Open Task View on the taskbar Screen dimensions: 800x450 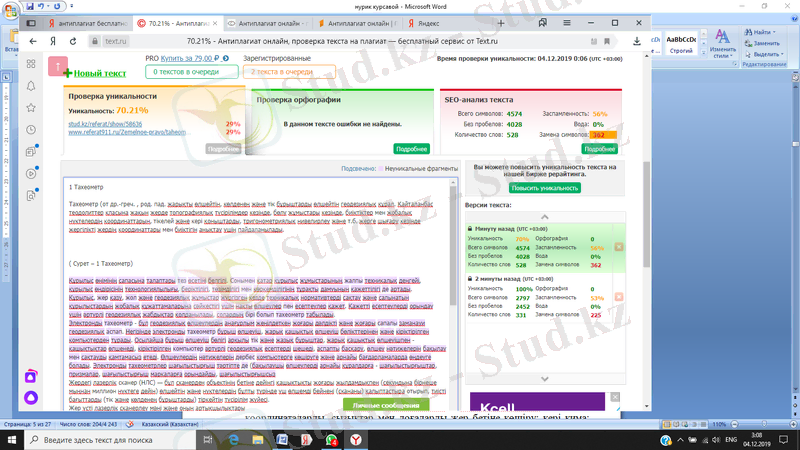(x=208, y=440)
